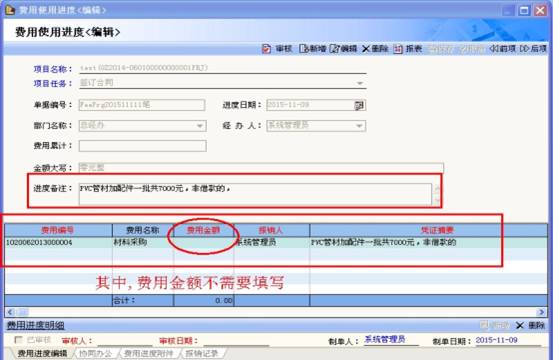
Task: Maximize the 费用使用进度 window
Action: pyautogui.click(x=524, y=10)
